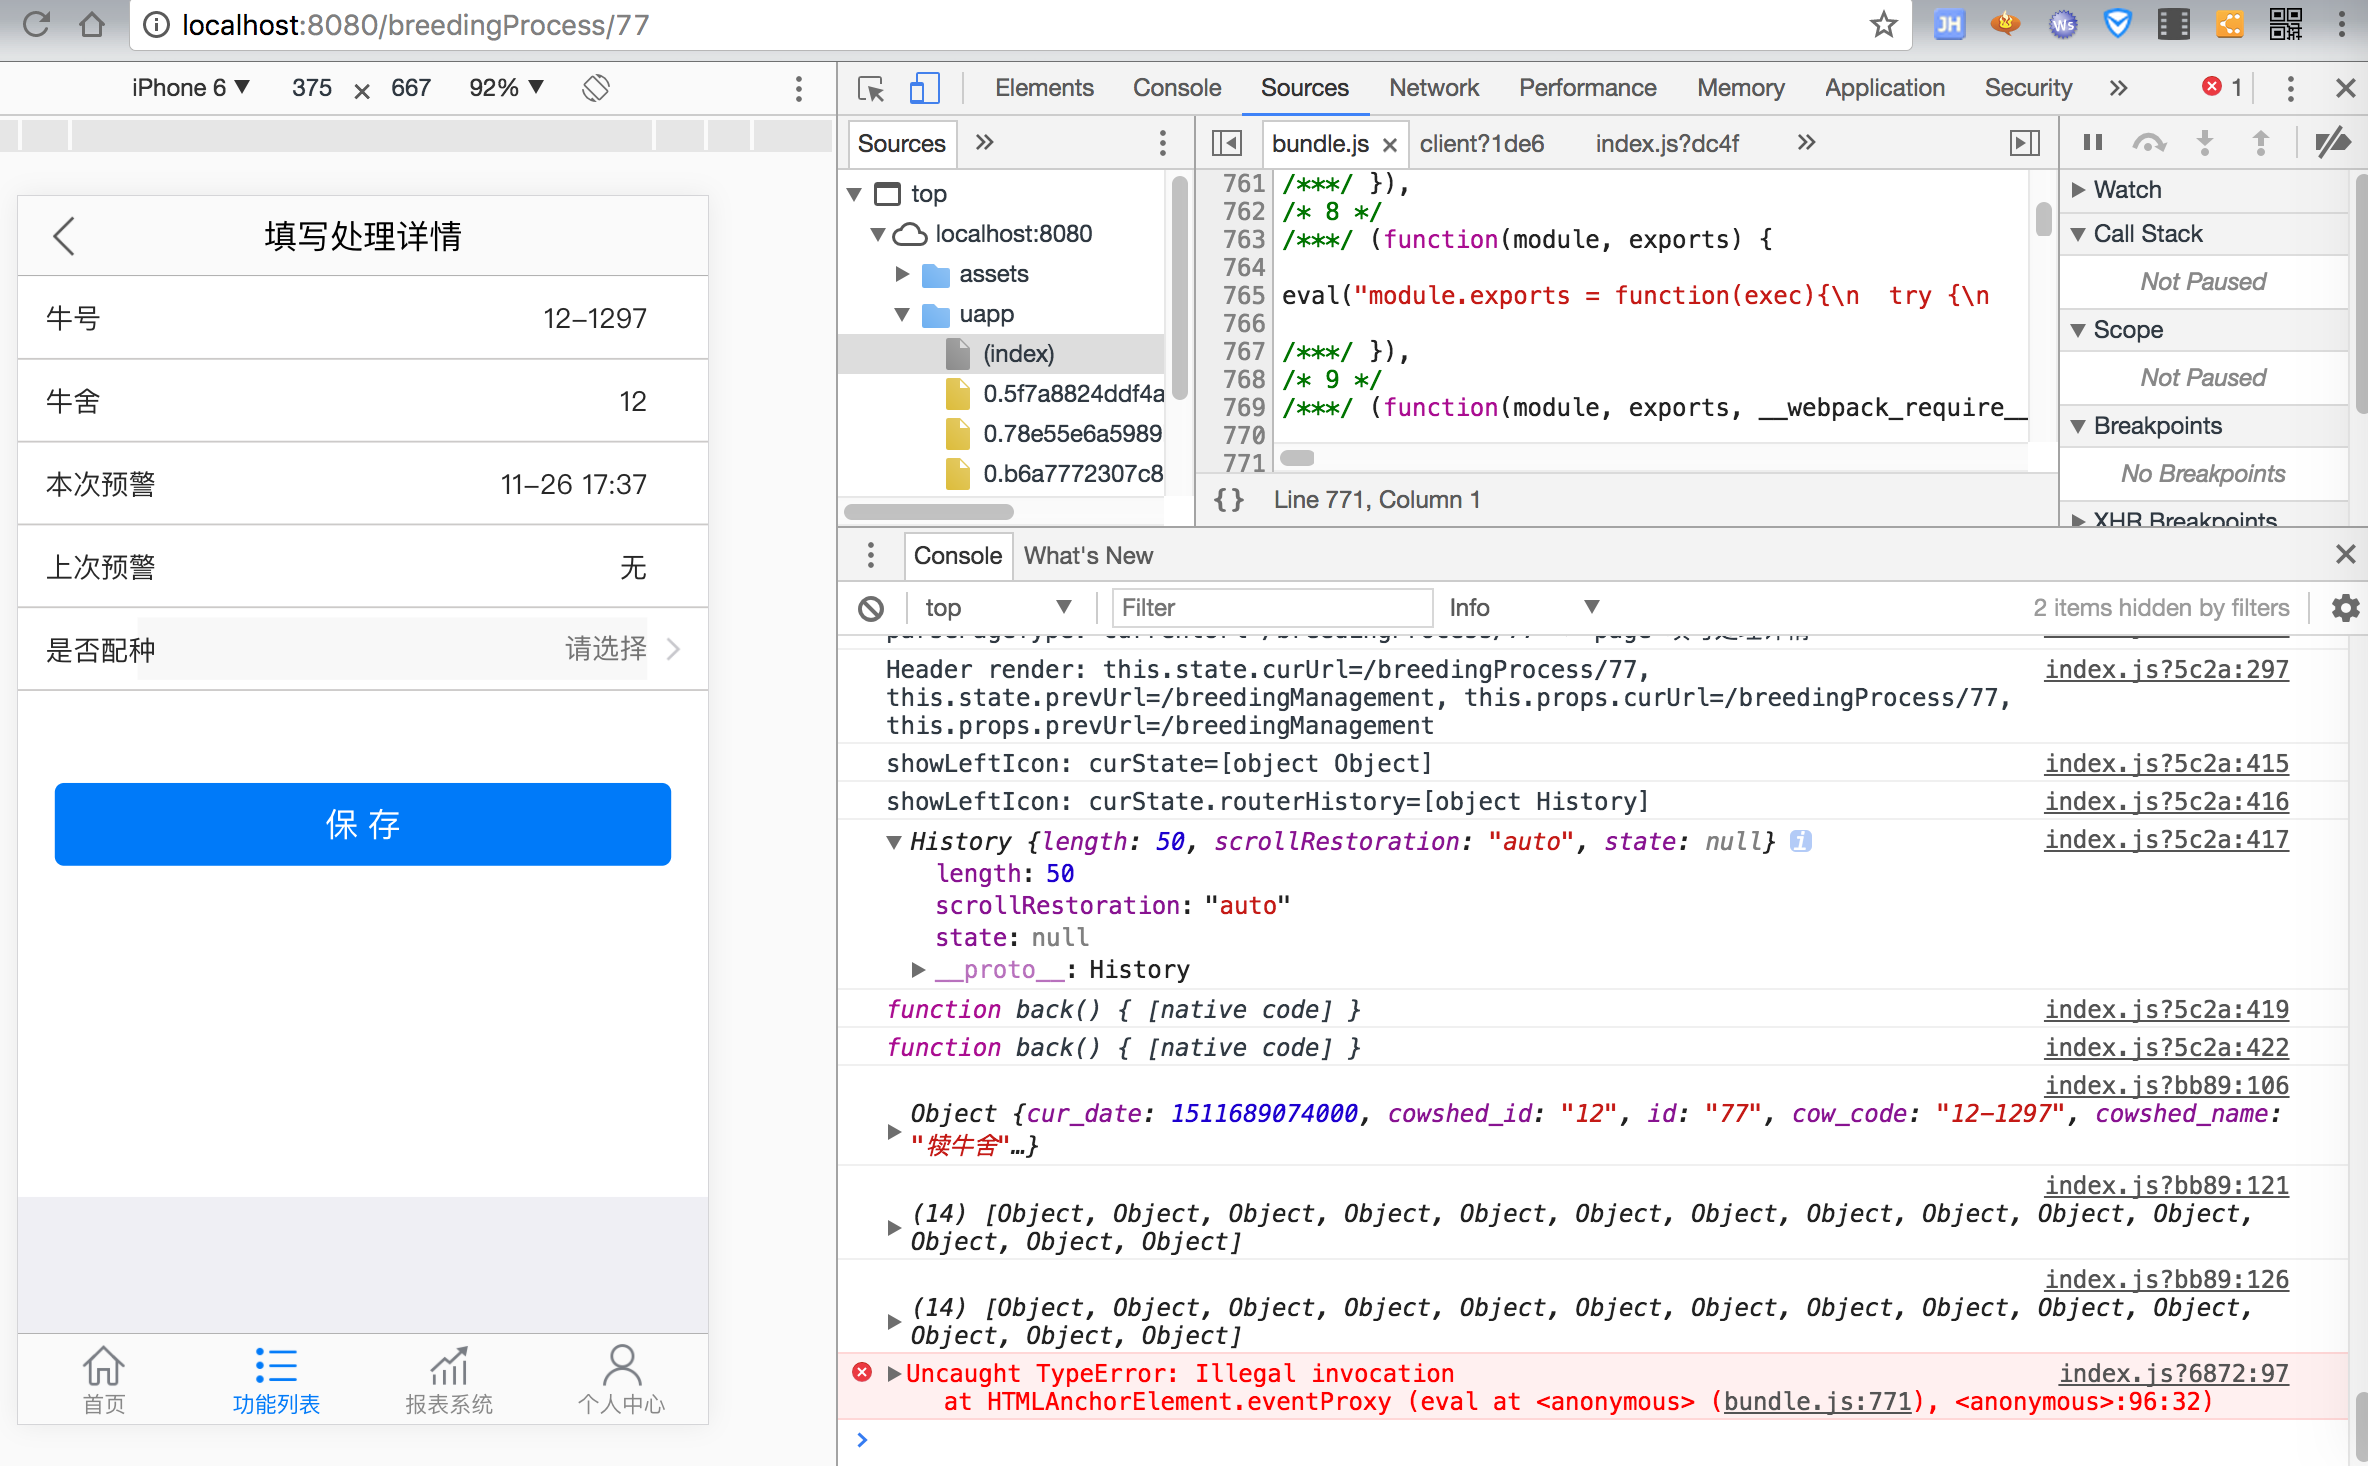The image size is (2368, 1466).
Task: Collapse the History object in the console
Action: (894, 842)
